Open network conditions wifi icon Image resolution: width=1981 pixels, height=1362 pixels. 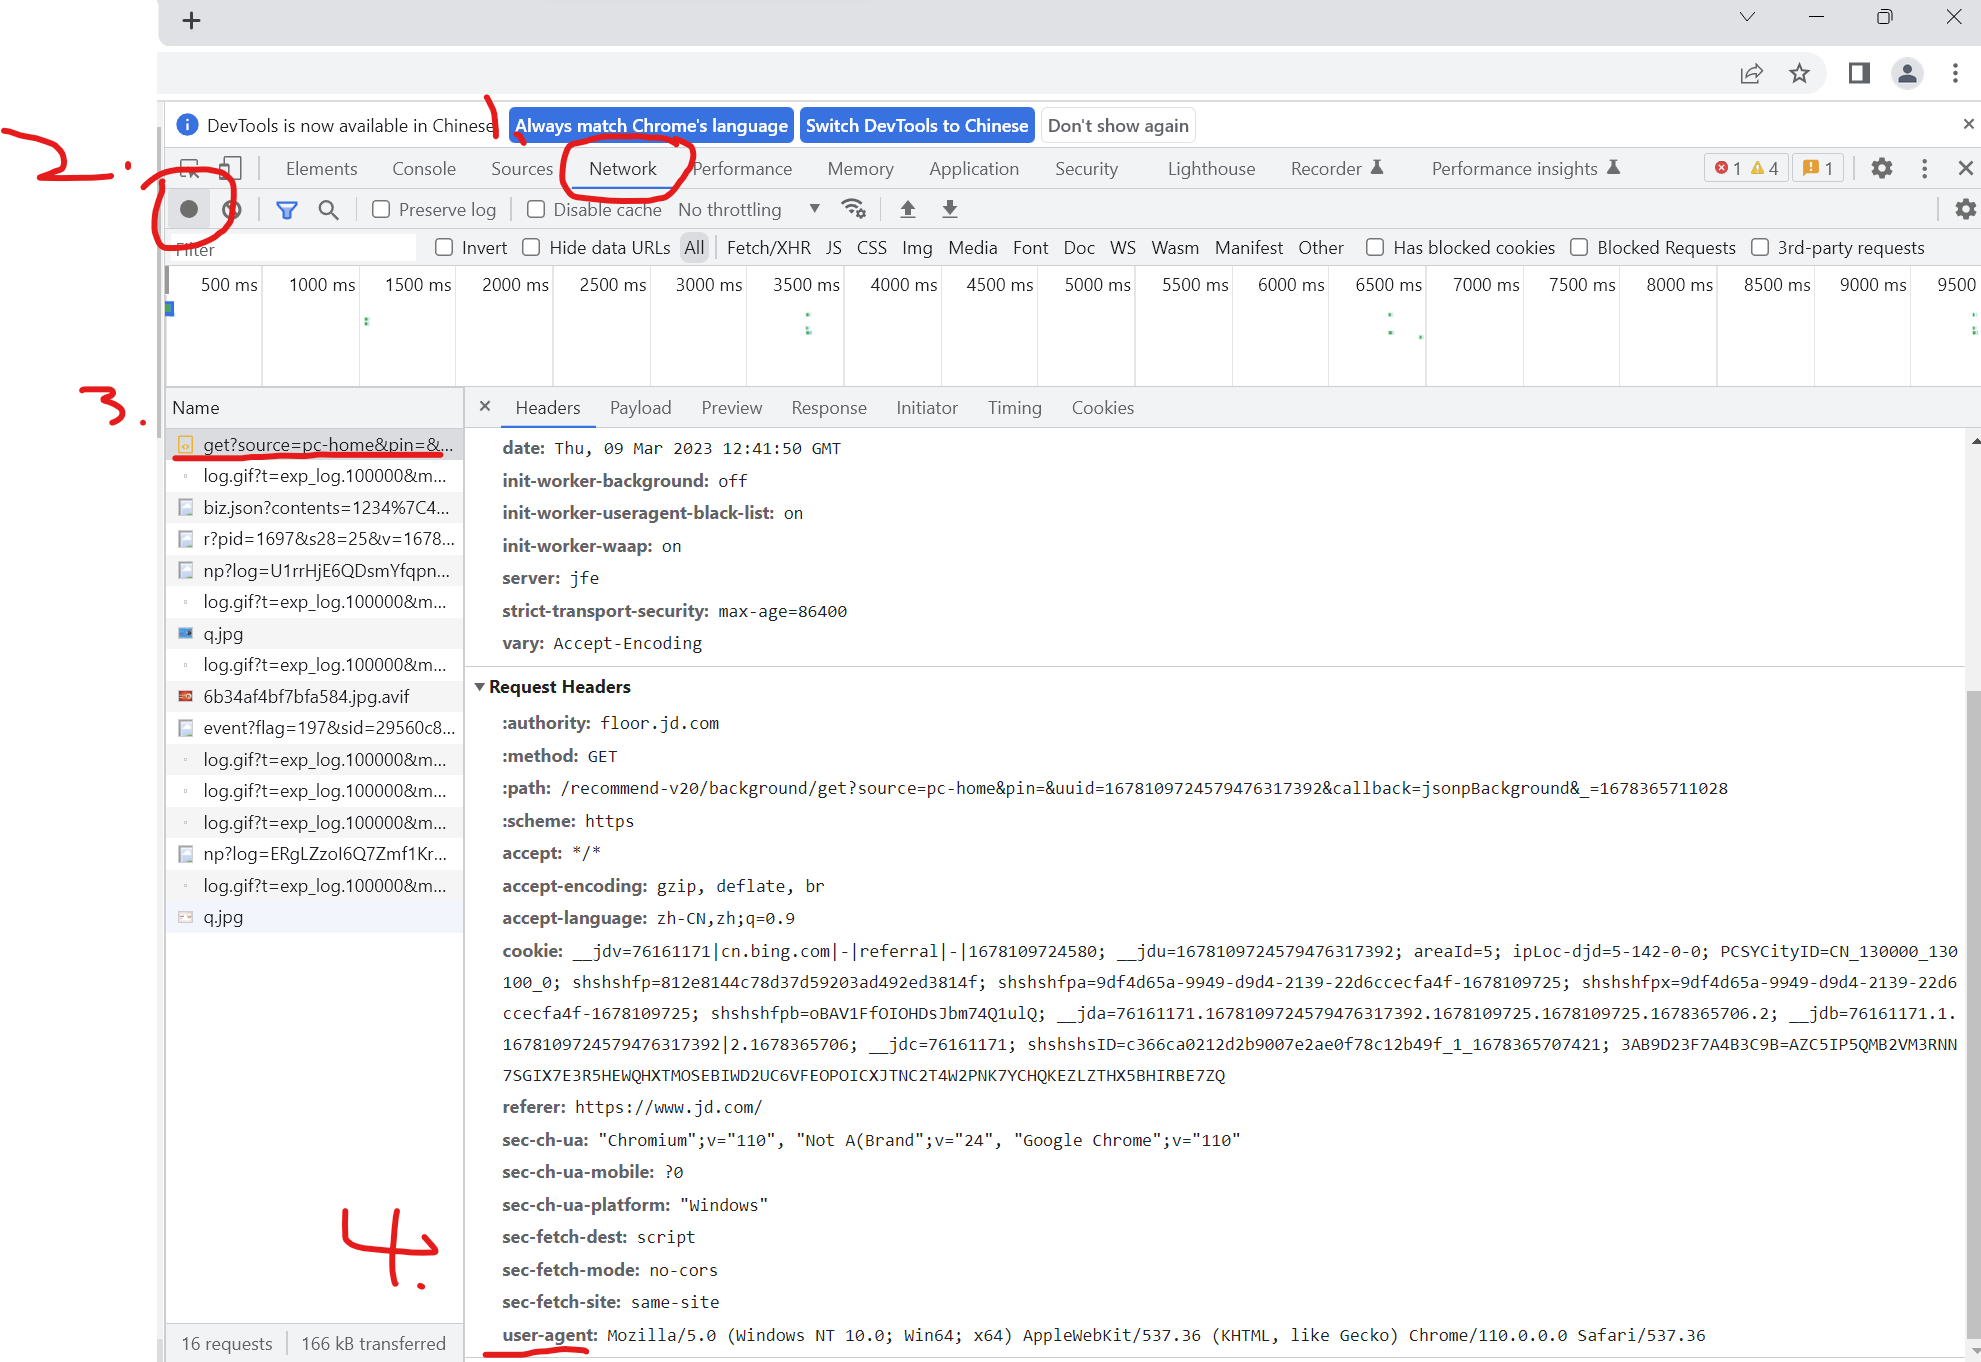(853, 209)
